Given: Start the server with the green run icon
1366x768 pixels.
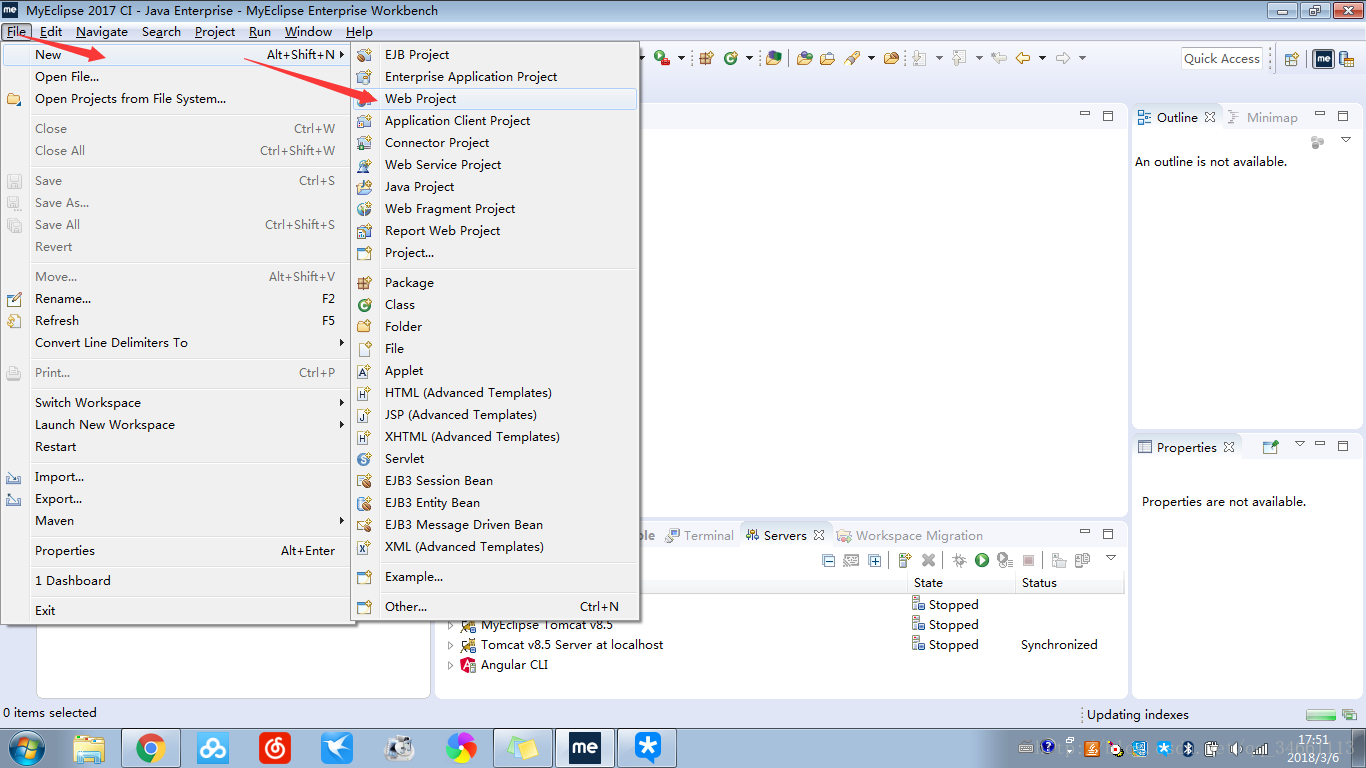Looking at the screenshot, I should (x=982, y=560).
